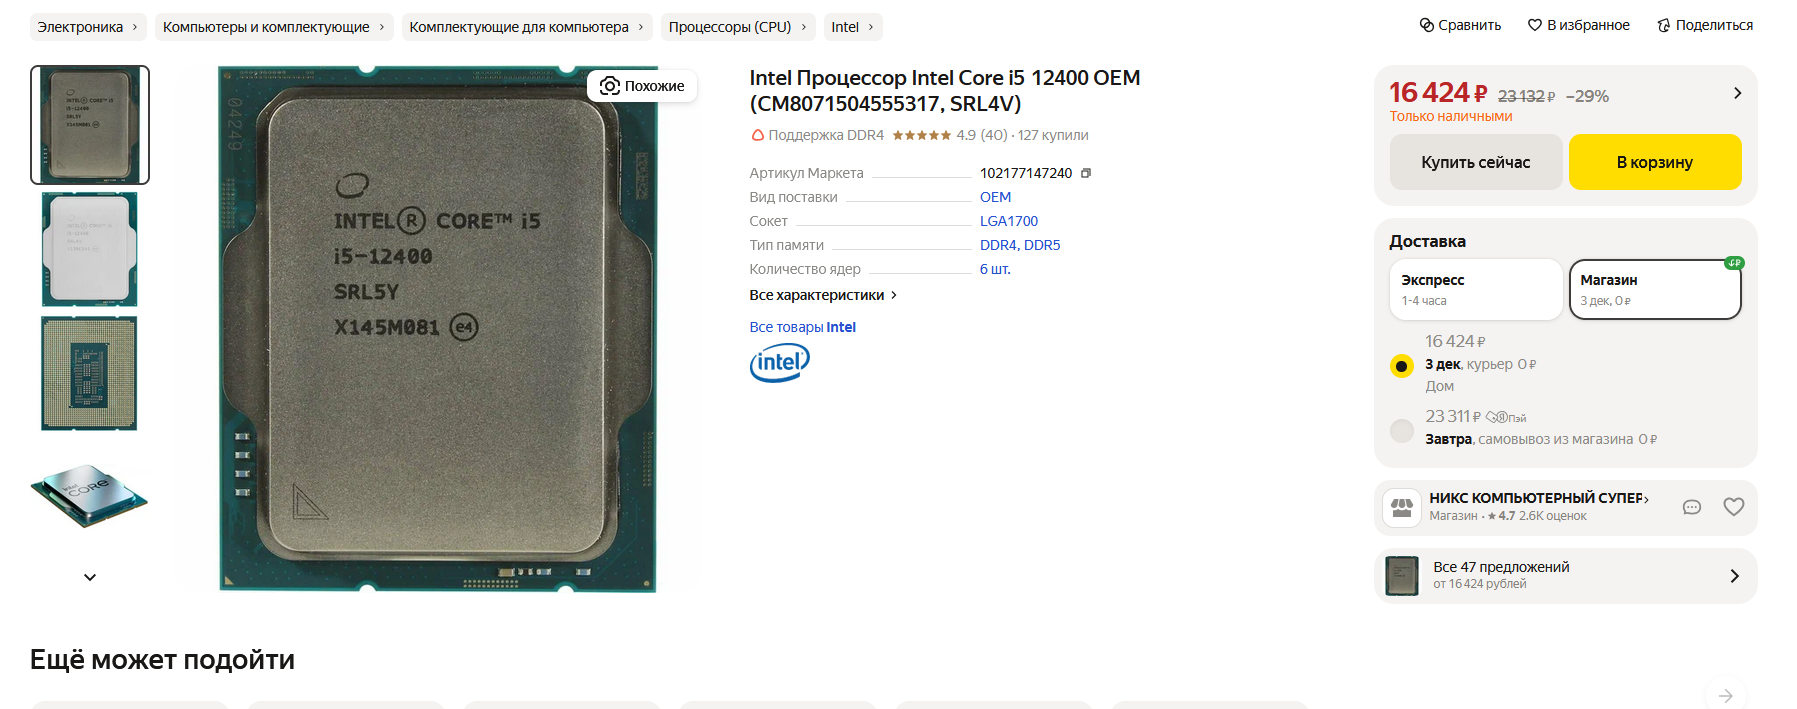Screen dimensions: 1797x709
Task: Favorite the НИКС store heart icon
Action: (x=1734, y=507)
